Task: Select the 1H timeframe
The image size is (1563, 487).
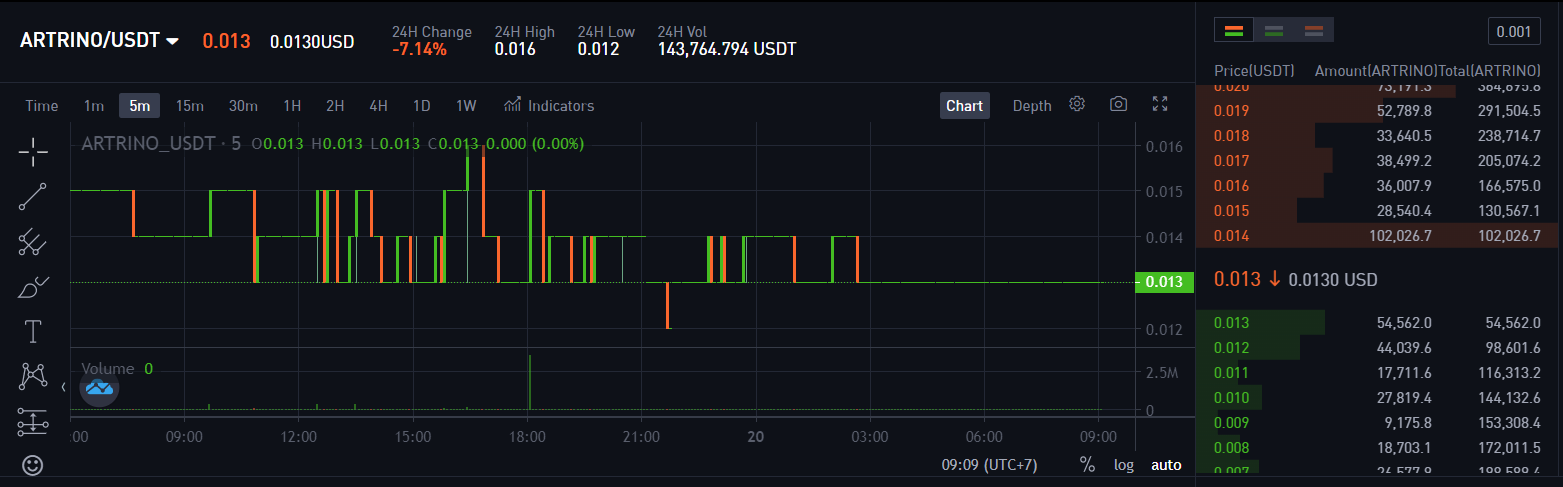Action: (292, 106)
